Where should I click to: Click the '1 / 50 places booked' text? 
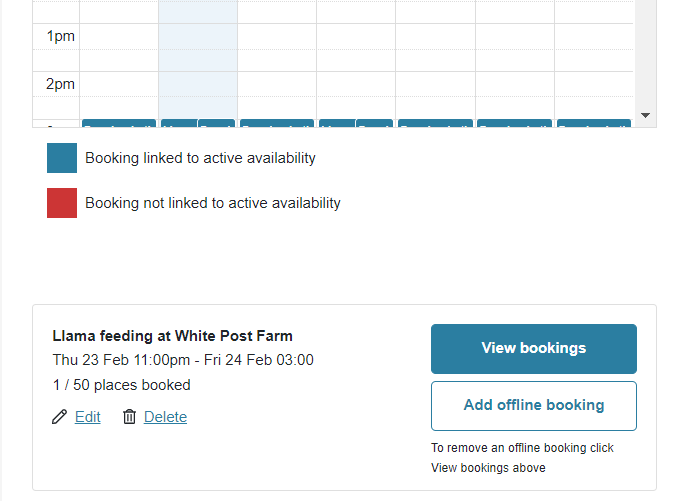122,385
